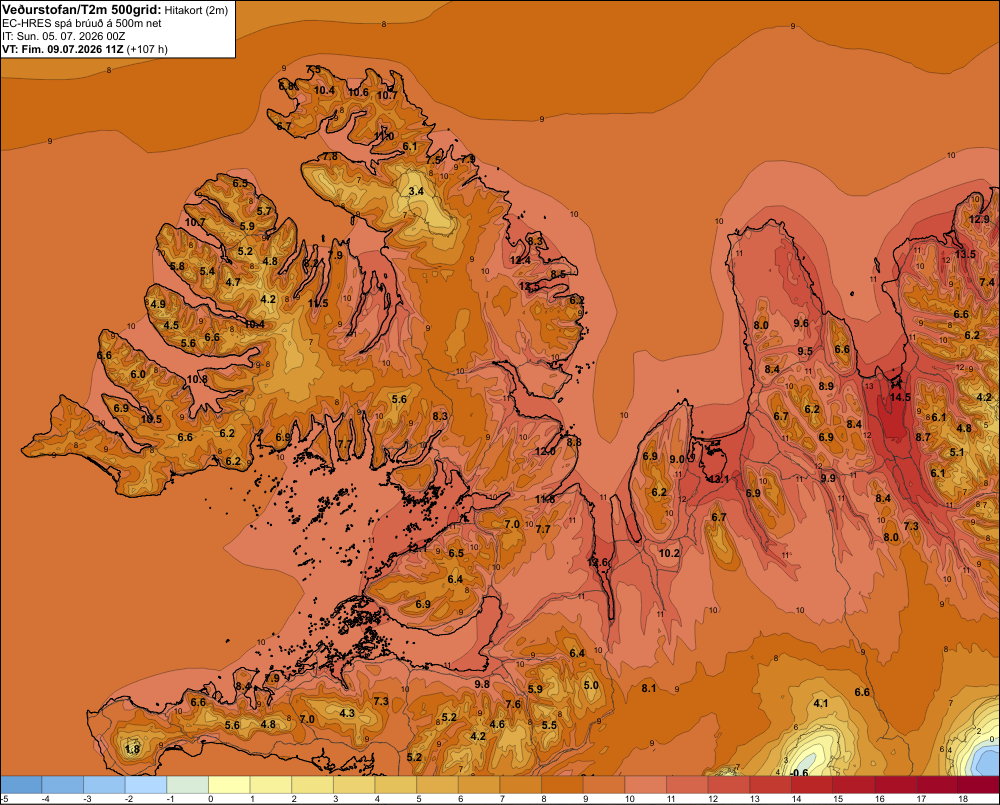1000x805 pixels.
Task: Click the IT initial time line in header
Action: point(64,36)
